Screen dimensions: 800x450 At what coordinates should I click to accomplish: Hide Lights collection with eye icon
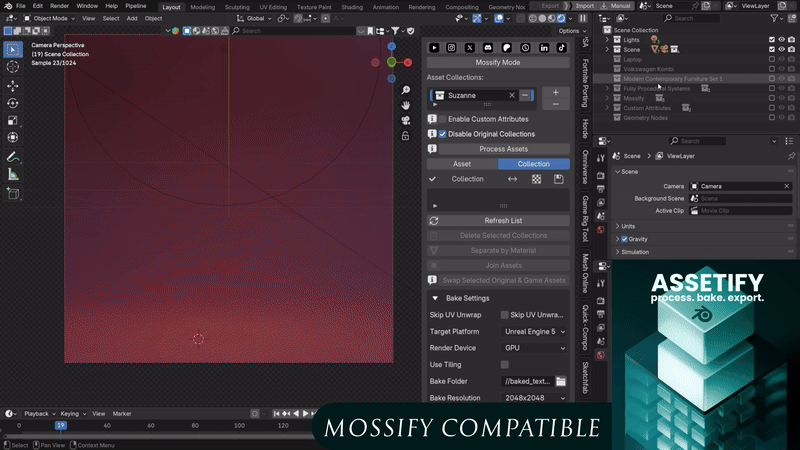tap(781, 40)
